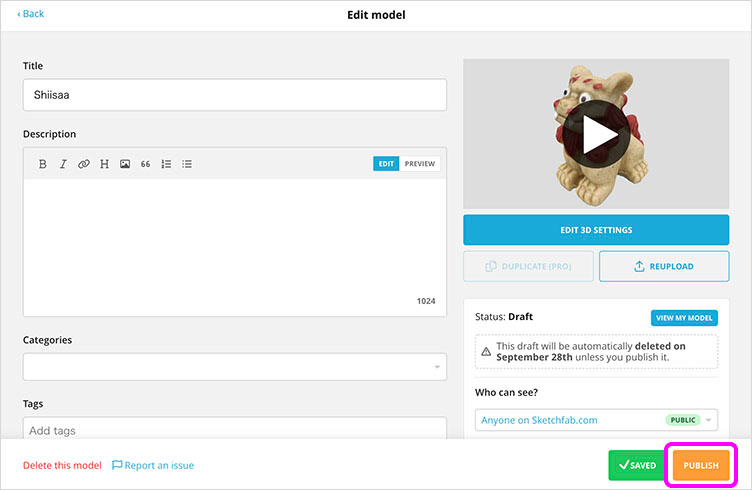752x490 pixels.
Task: Apply bold formatting in description toolbar
Action: (x=42, y=164)
